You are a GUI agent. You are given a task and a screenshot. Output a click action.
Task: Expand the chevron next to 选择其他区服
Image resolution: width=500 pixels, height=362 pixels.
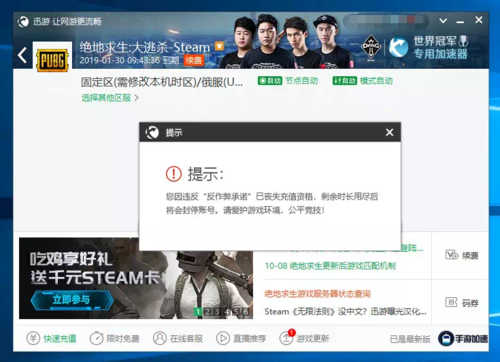(x=136, y=98)
